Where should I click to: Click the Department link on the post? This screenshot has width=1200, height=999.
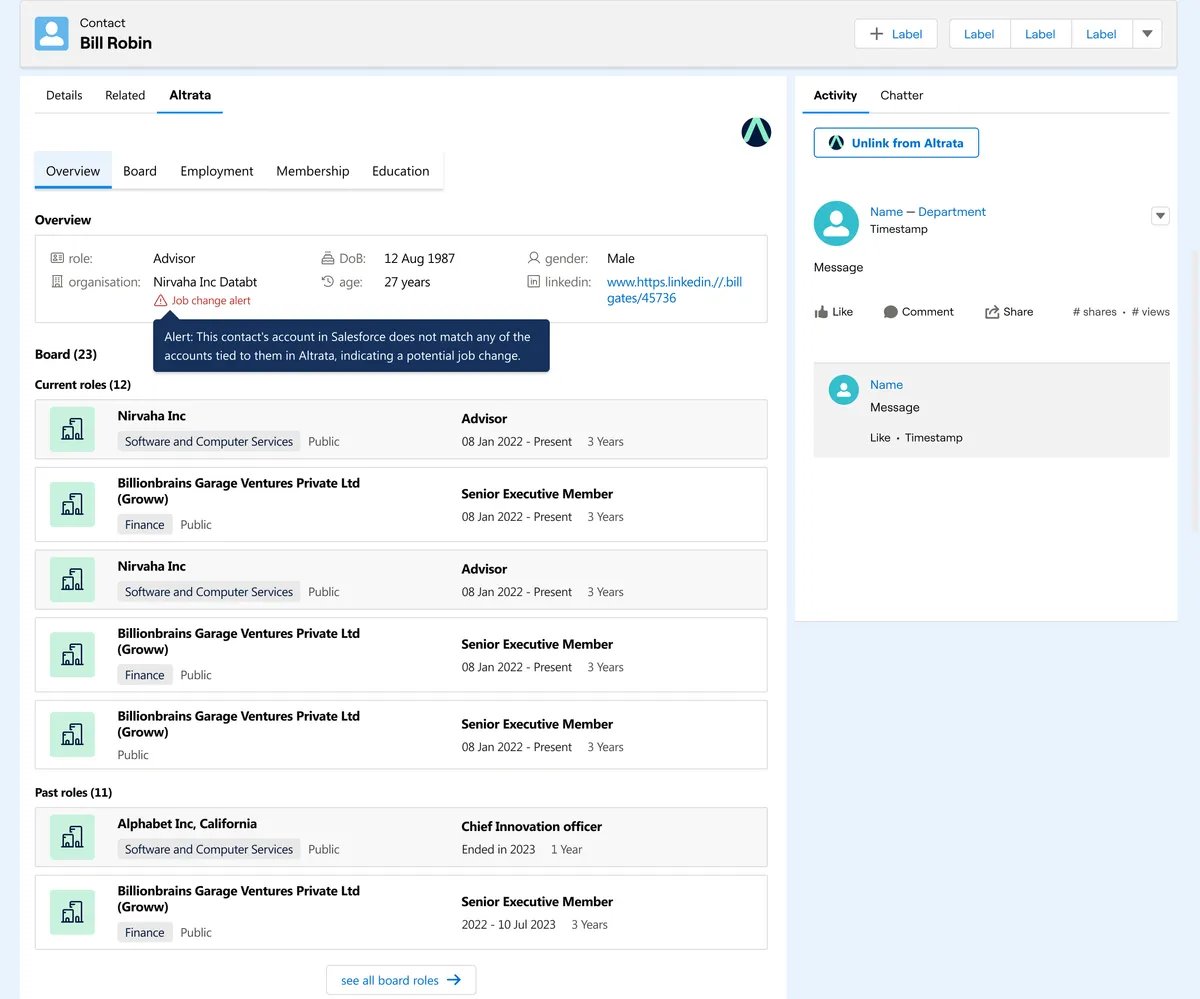(952, 212)
